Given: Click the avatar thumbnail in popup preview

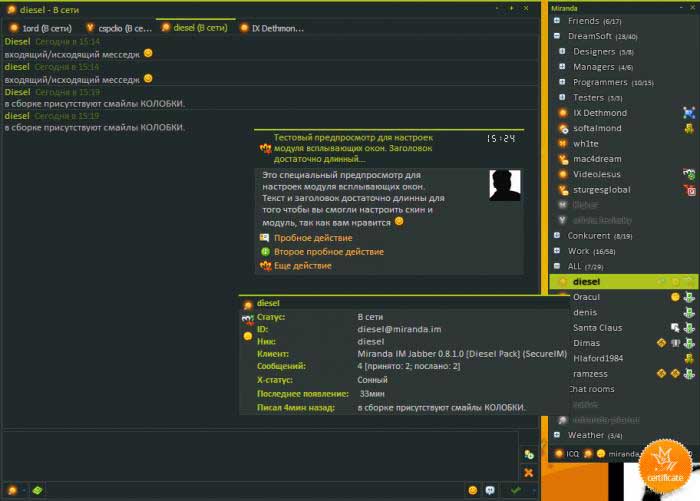Looking at the screenshot, I should click(504, 185).
